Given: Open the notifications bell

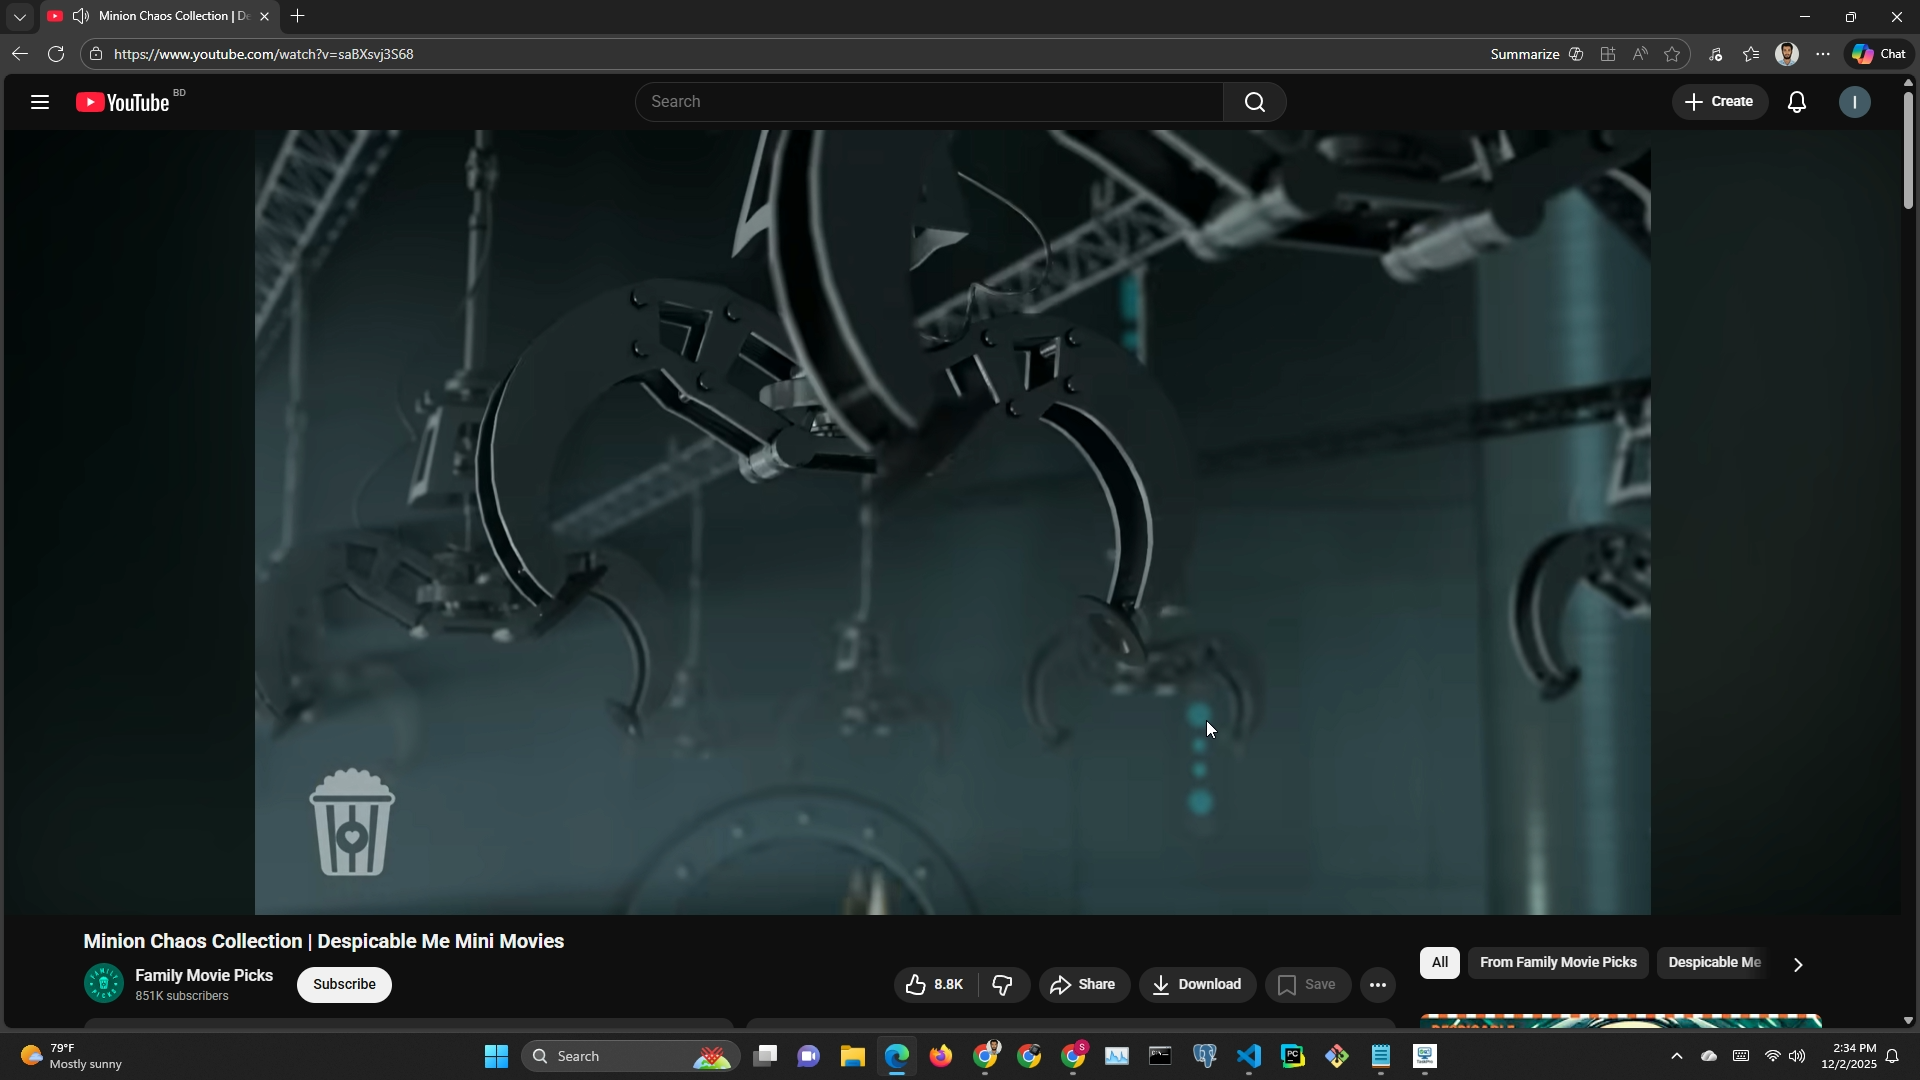Looking at the screenshot, I should 1797,102.
